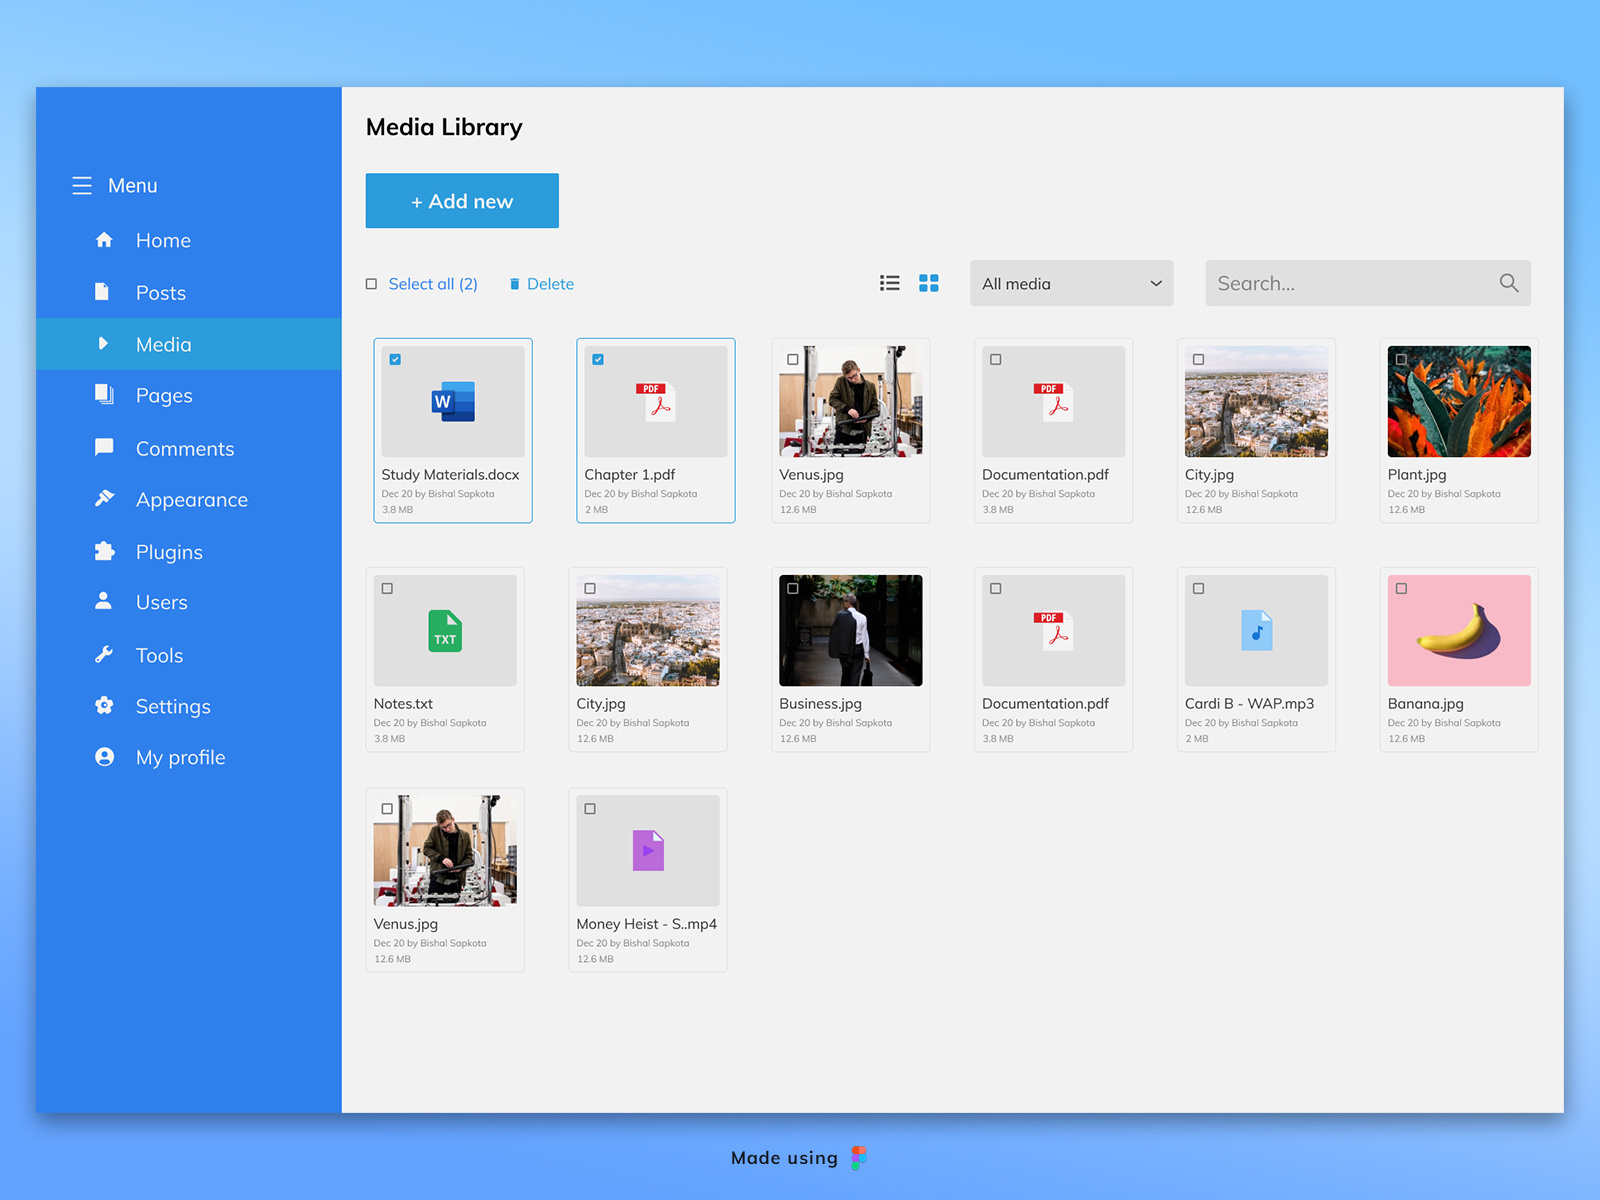Collapse the sidebar using the Menu hamburger

pos(82,185)
